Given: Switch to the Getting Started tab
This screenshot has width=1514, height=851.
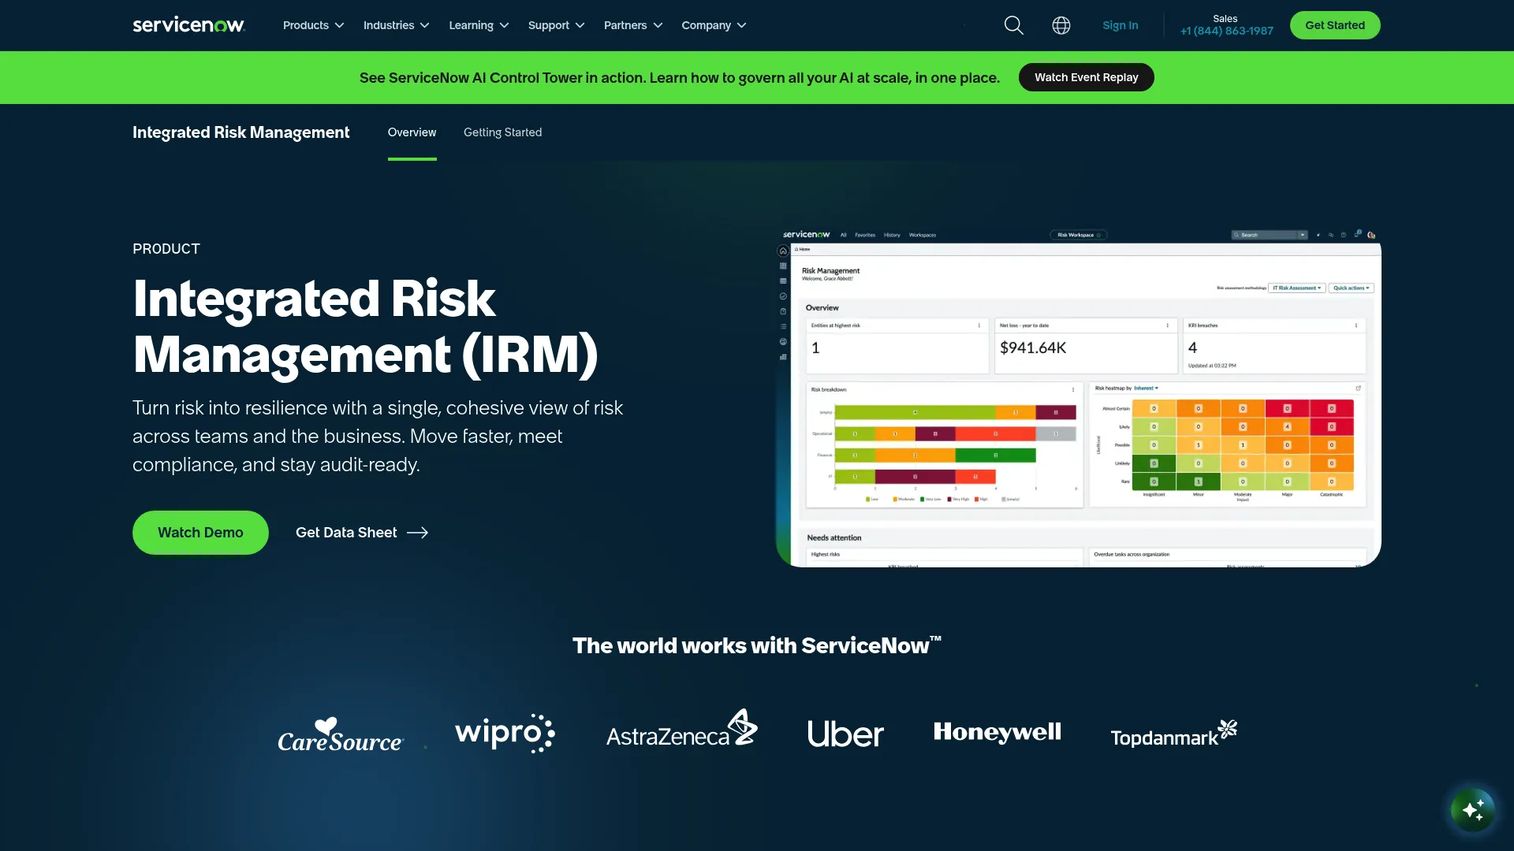Looking at the screenshot, I should tap(503, 133).
